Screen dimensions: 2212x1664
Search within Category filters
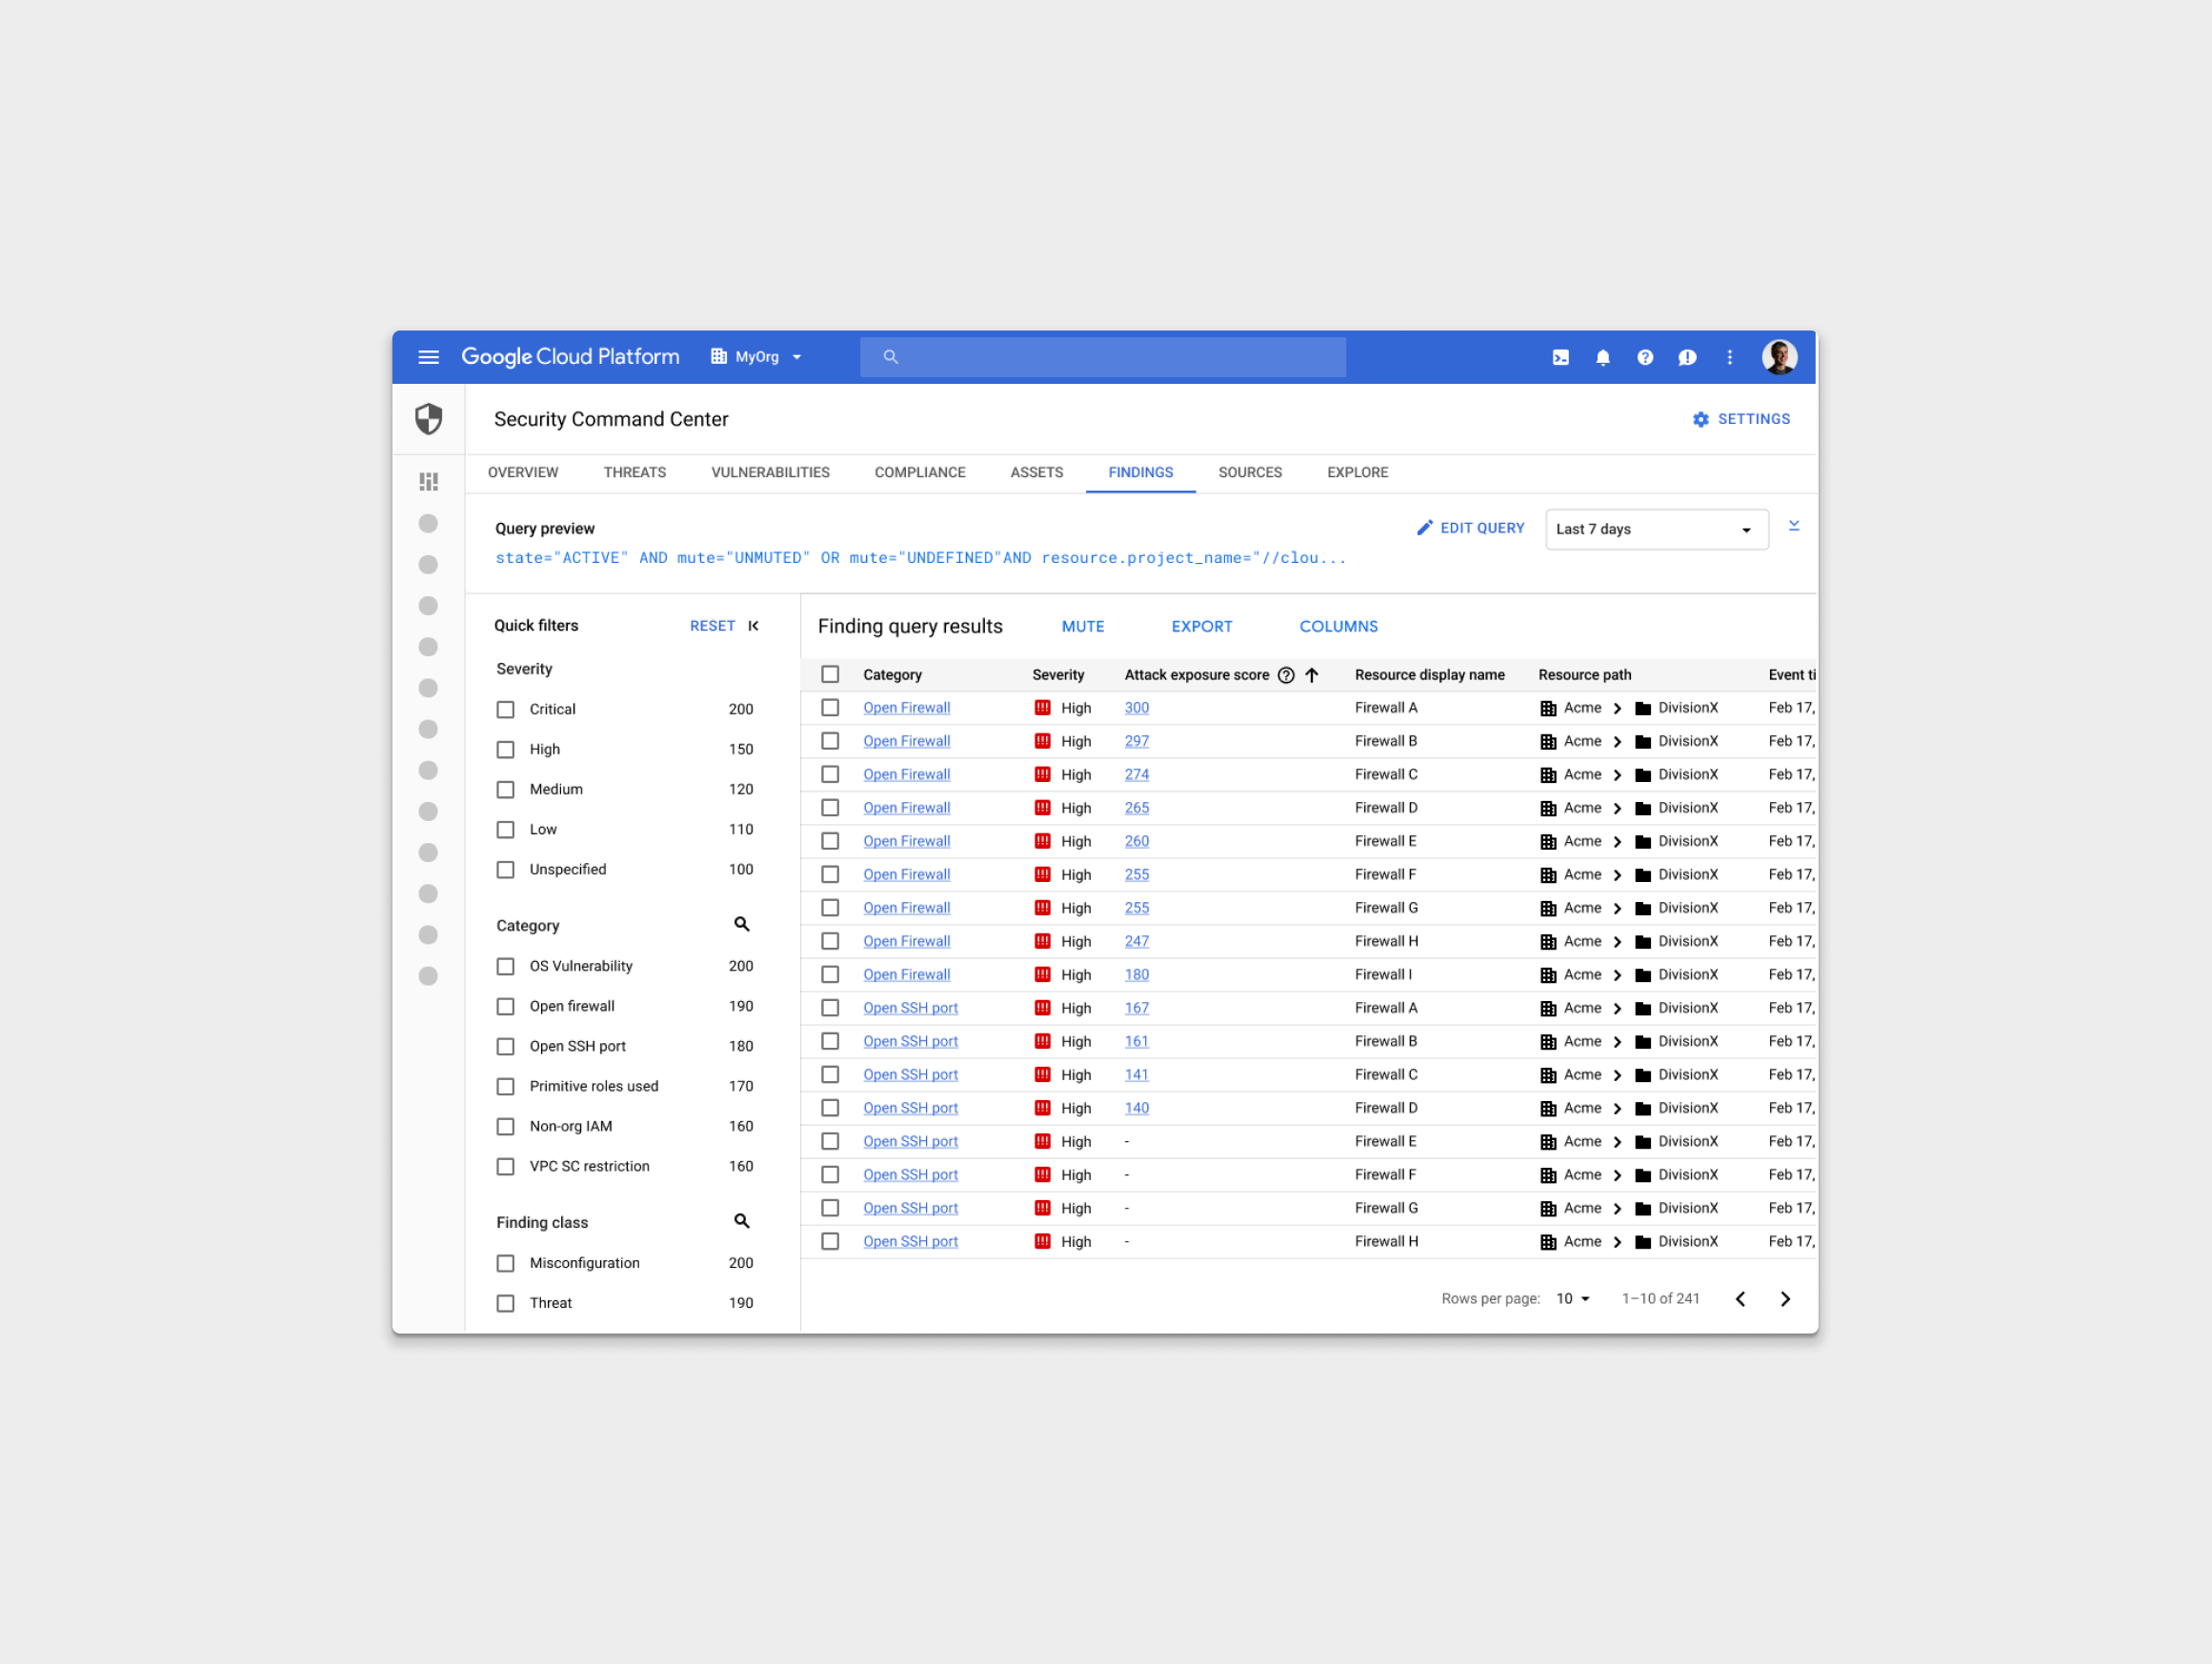click(741, 925)
